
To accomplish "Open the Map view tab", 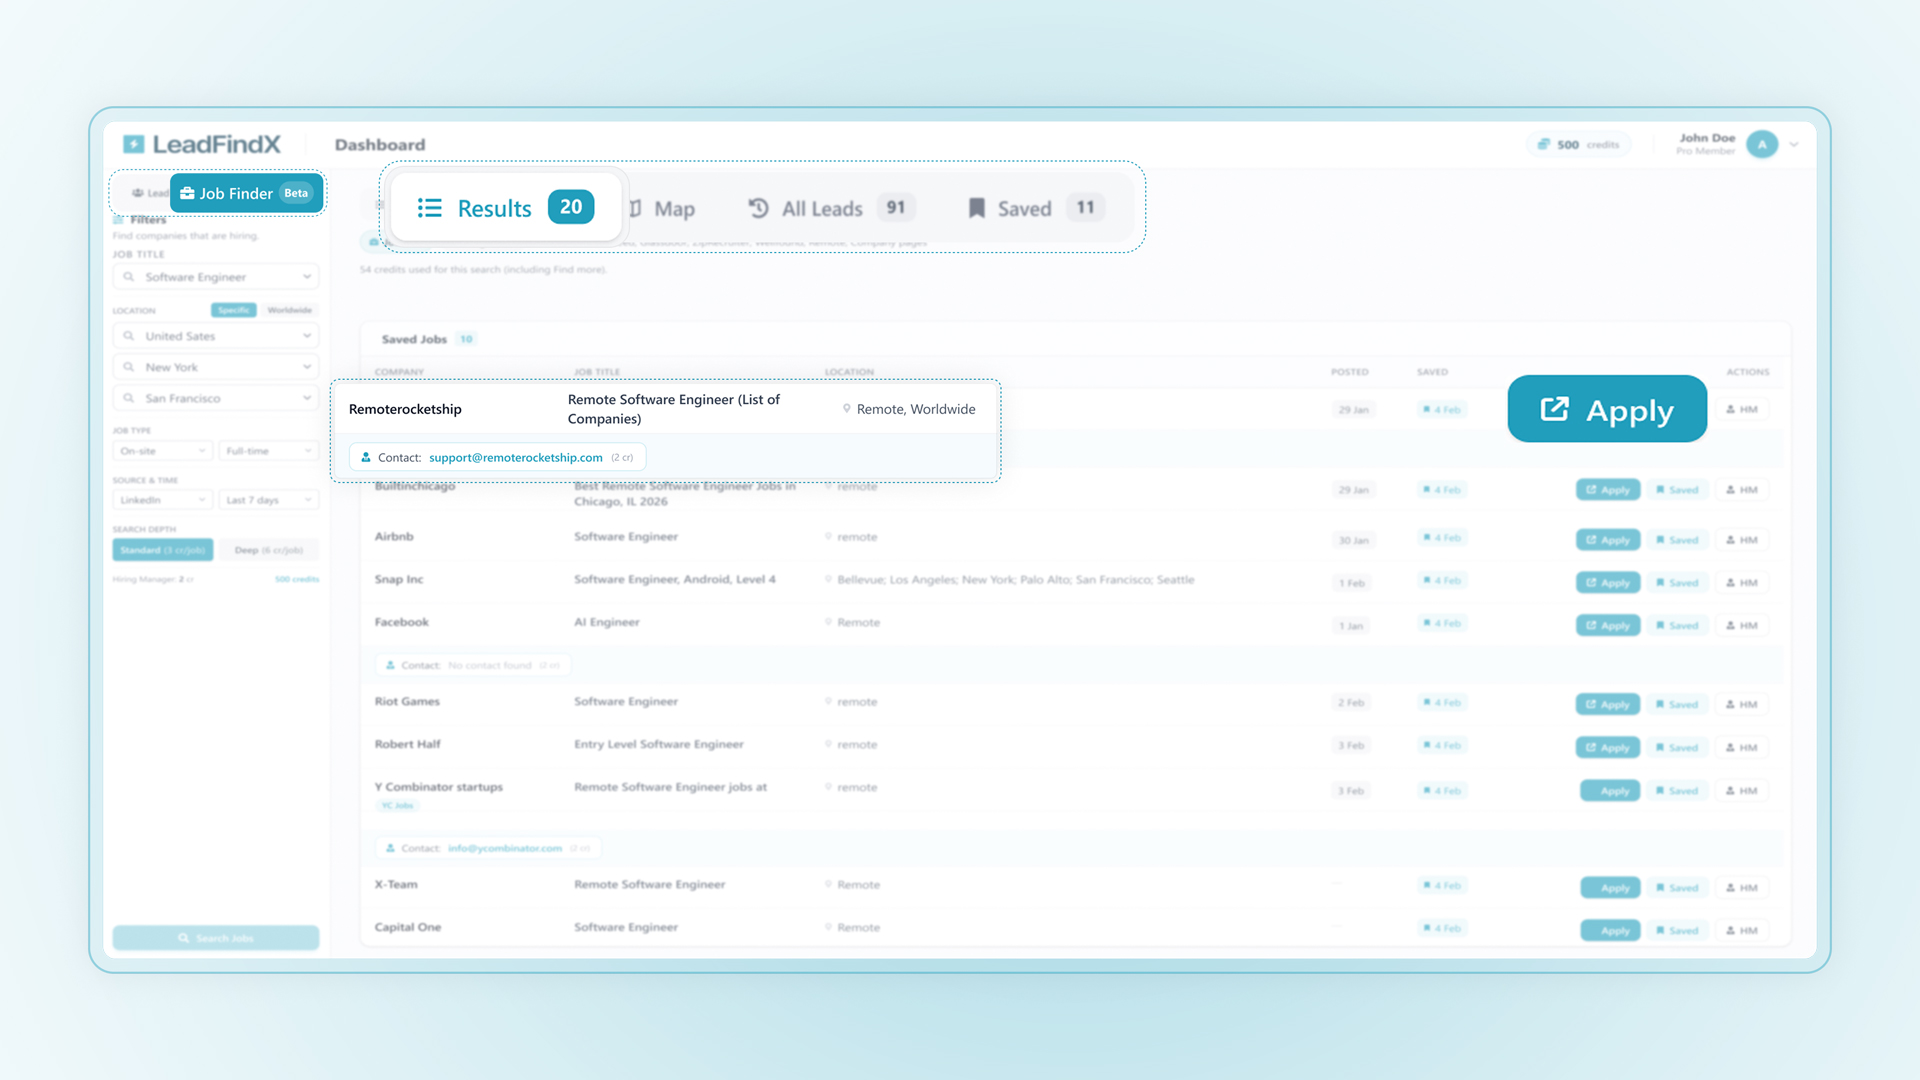I will point(664,209).
